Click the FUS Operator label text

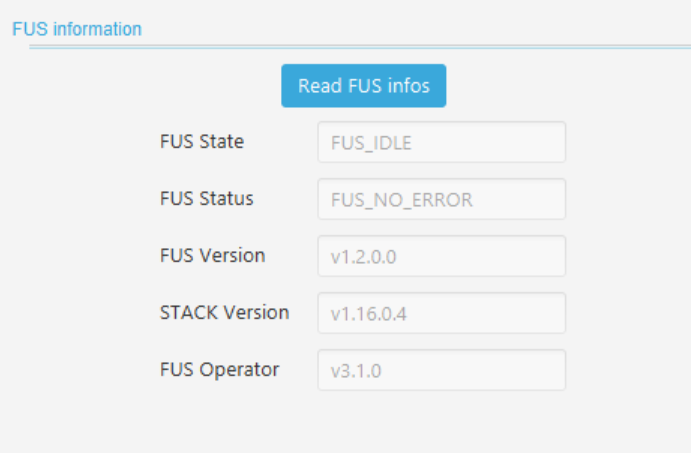(x=219, y=370)
